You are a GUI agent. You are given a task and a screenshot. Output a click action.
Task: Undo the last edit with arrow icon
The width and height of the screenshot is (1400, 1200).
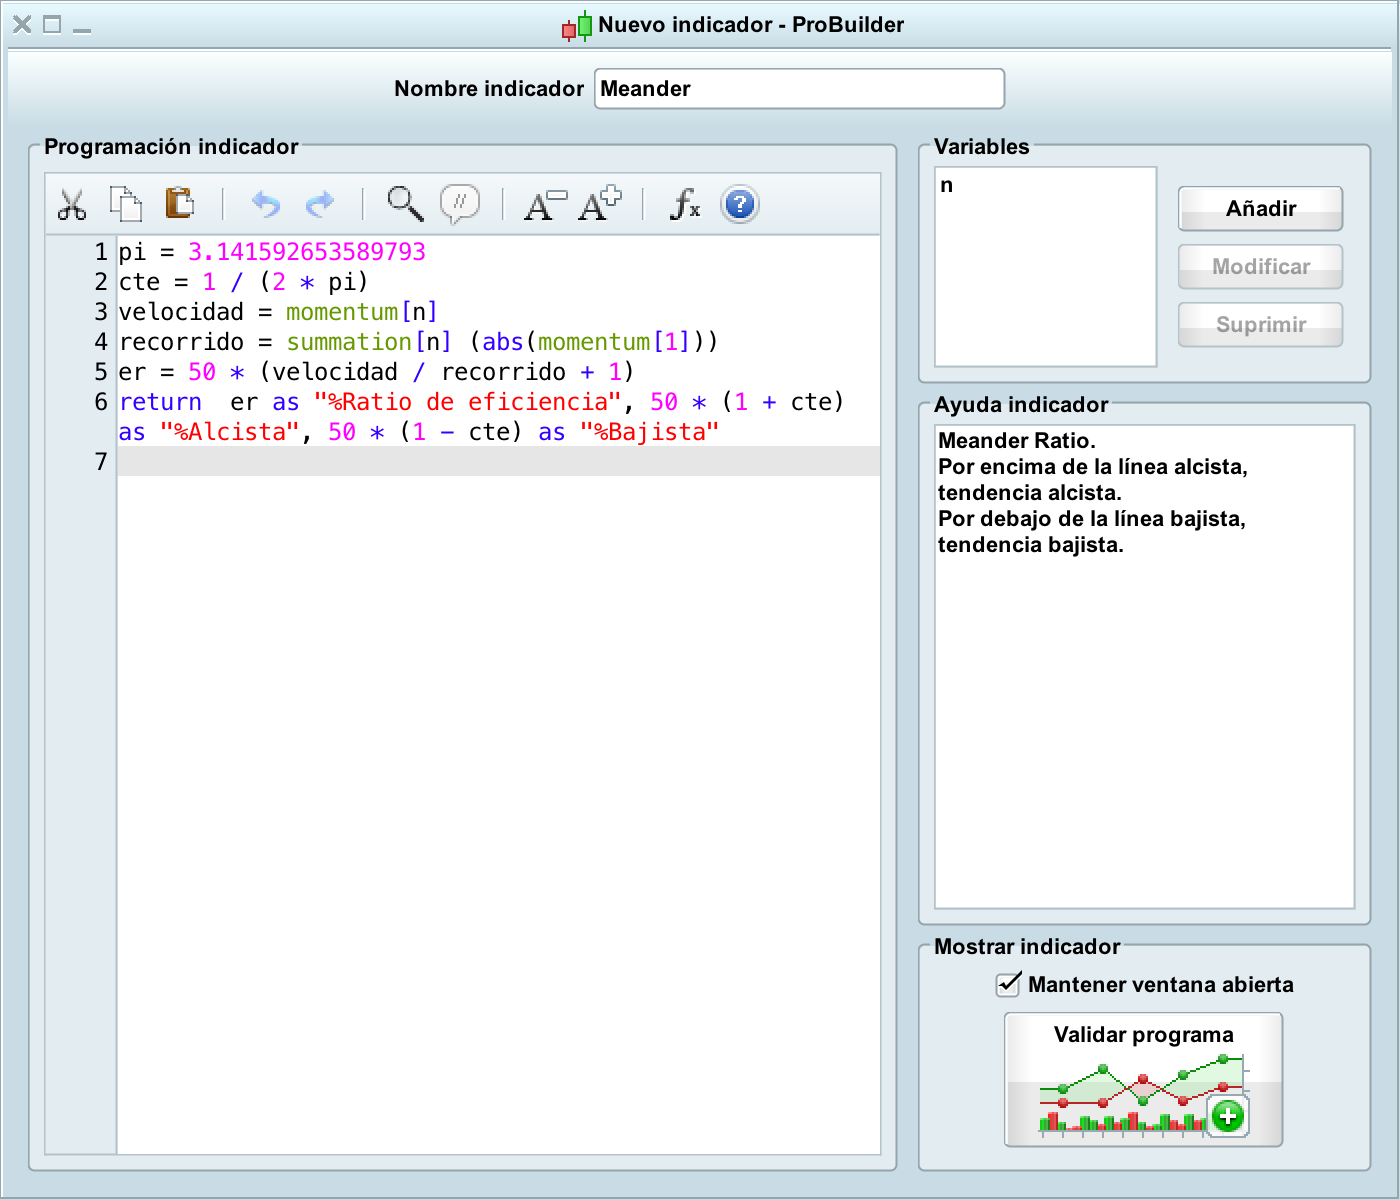(265, 205)
